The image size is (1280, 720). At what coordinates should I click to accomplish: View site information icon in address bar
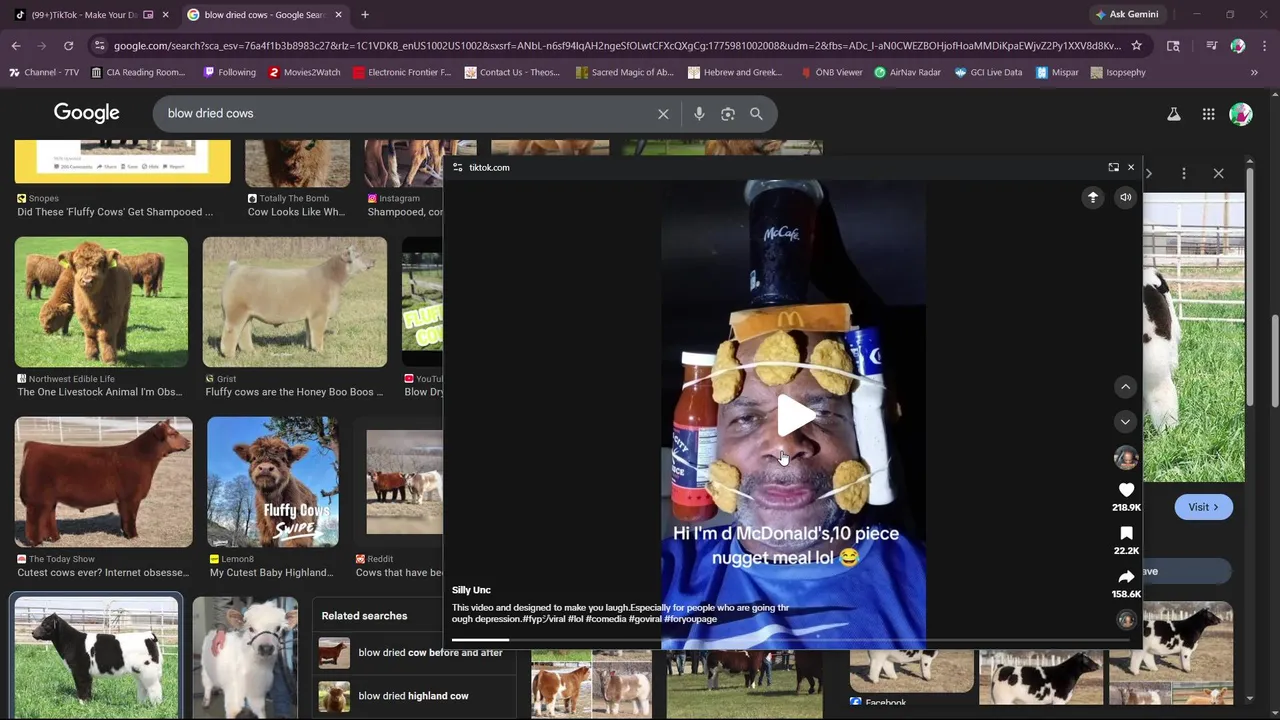pos(98,46)
